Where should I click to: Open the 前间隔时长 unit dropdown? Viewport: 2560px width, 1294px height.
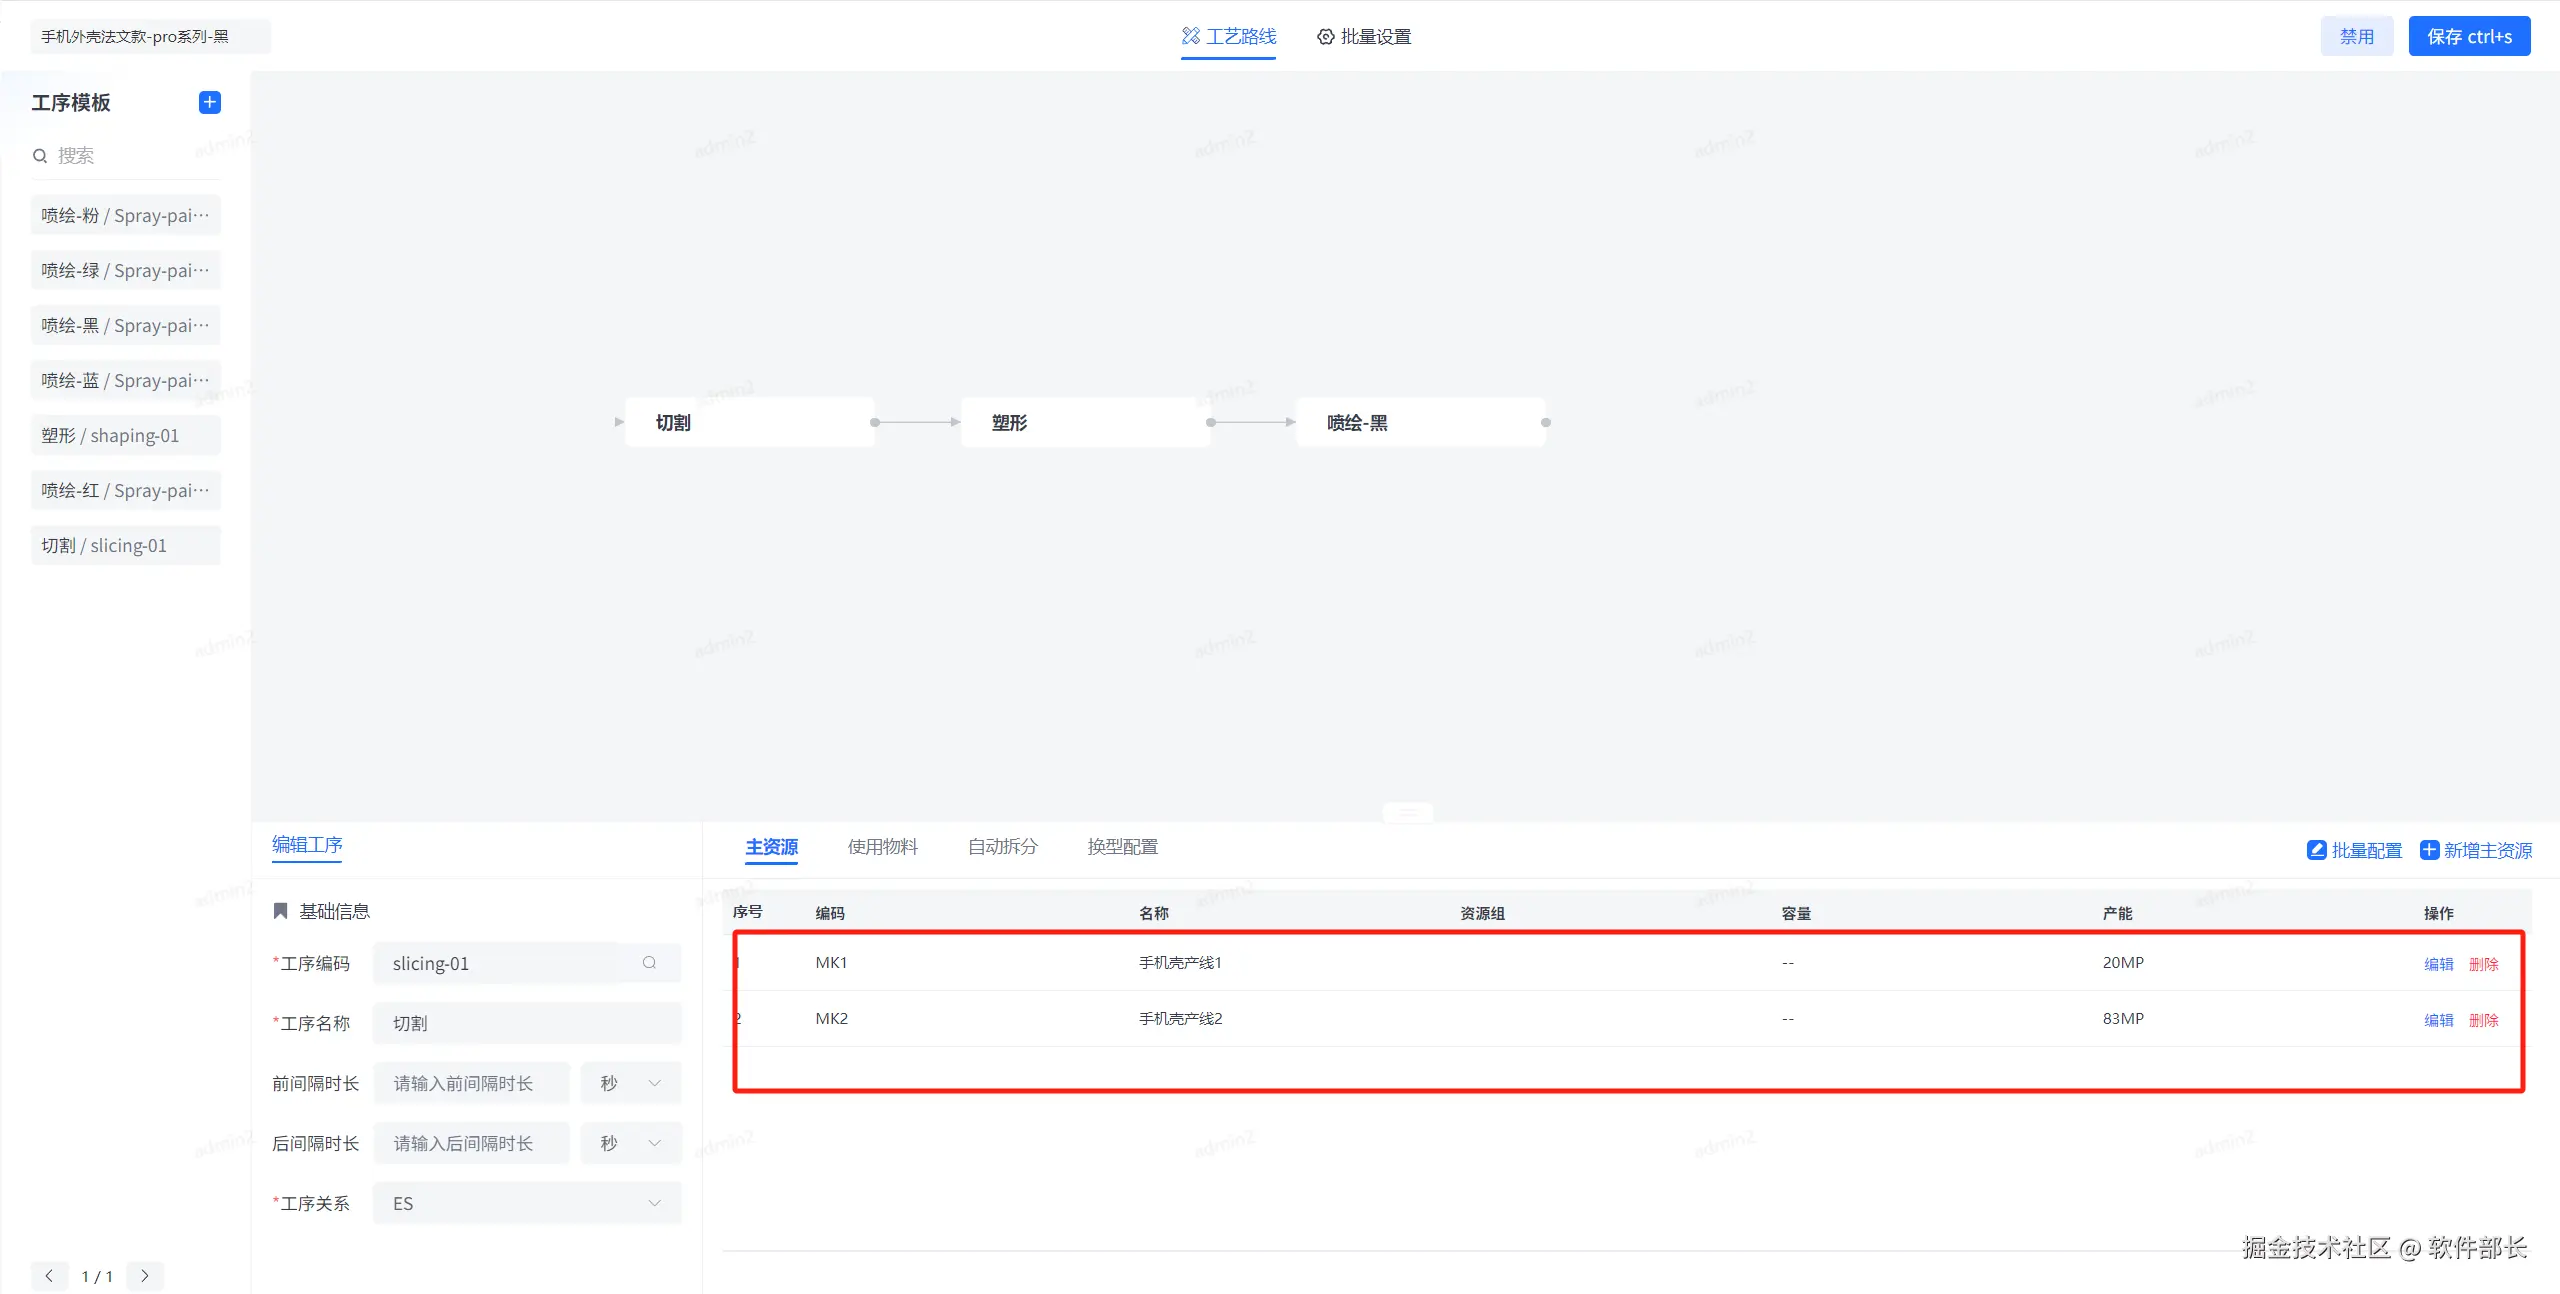click(x=631, y=1083)
